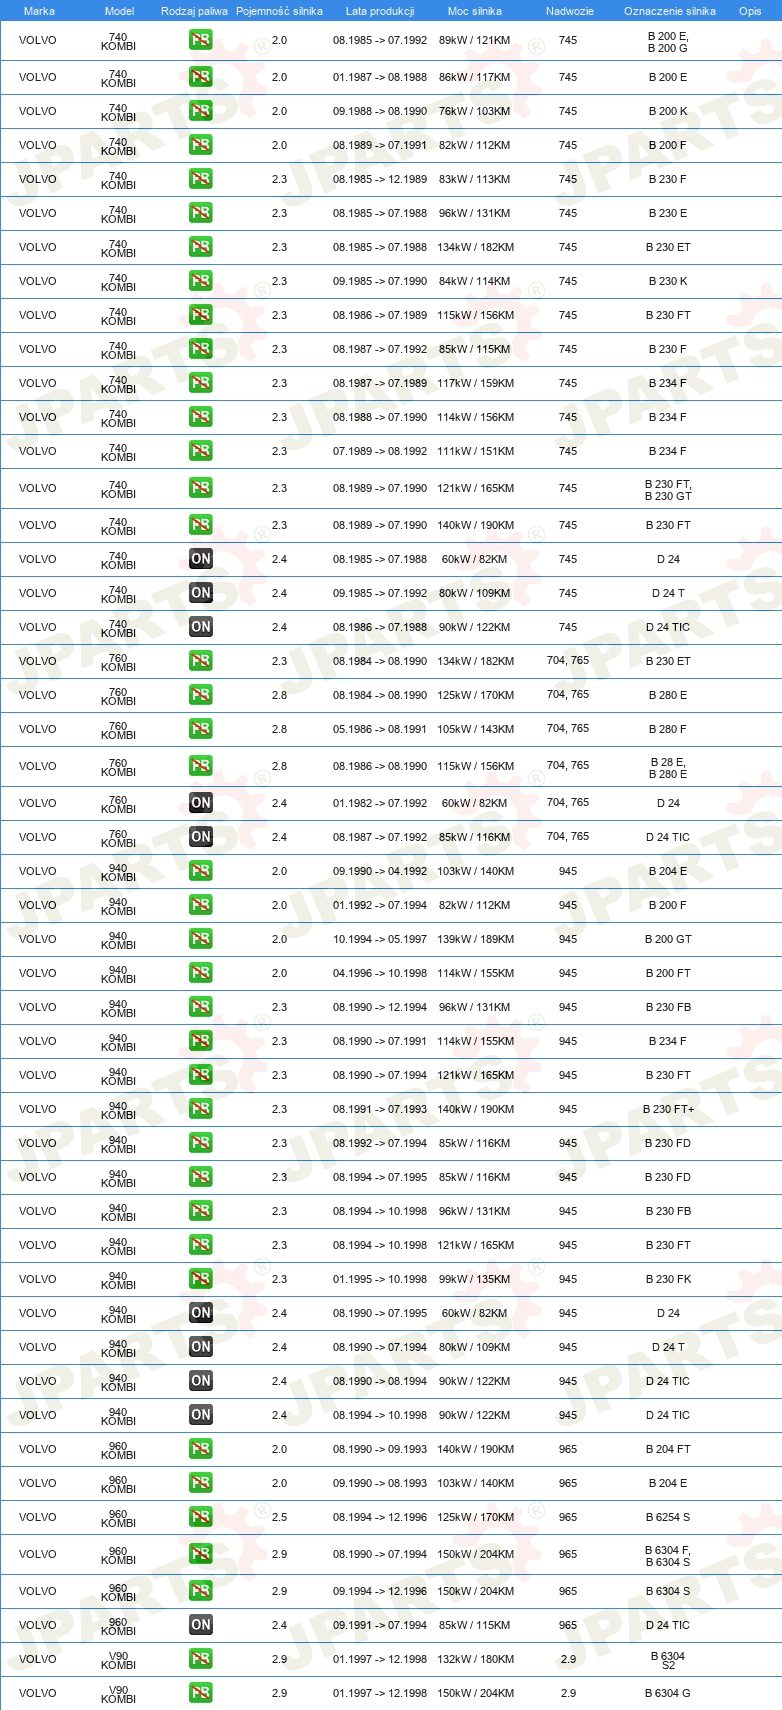Select date range 04.1996 -> 10.1998

(x=380, y=973)
